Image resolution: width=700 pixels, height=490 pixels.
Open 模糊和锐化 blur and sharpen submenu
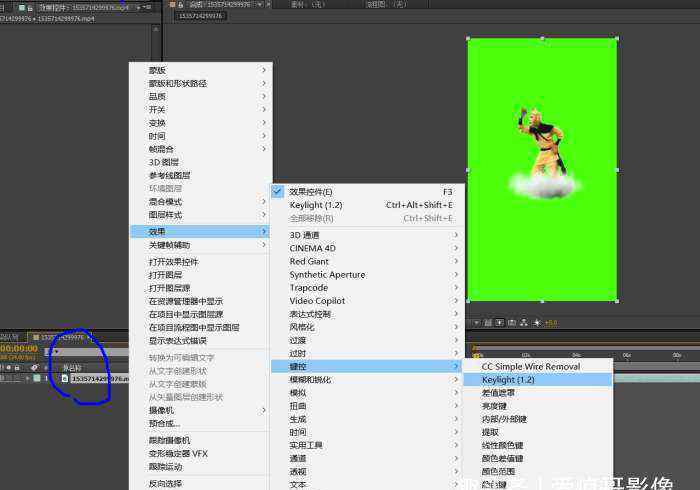click(x=366, y=380)
